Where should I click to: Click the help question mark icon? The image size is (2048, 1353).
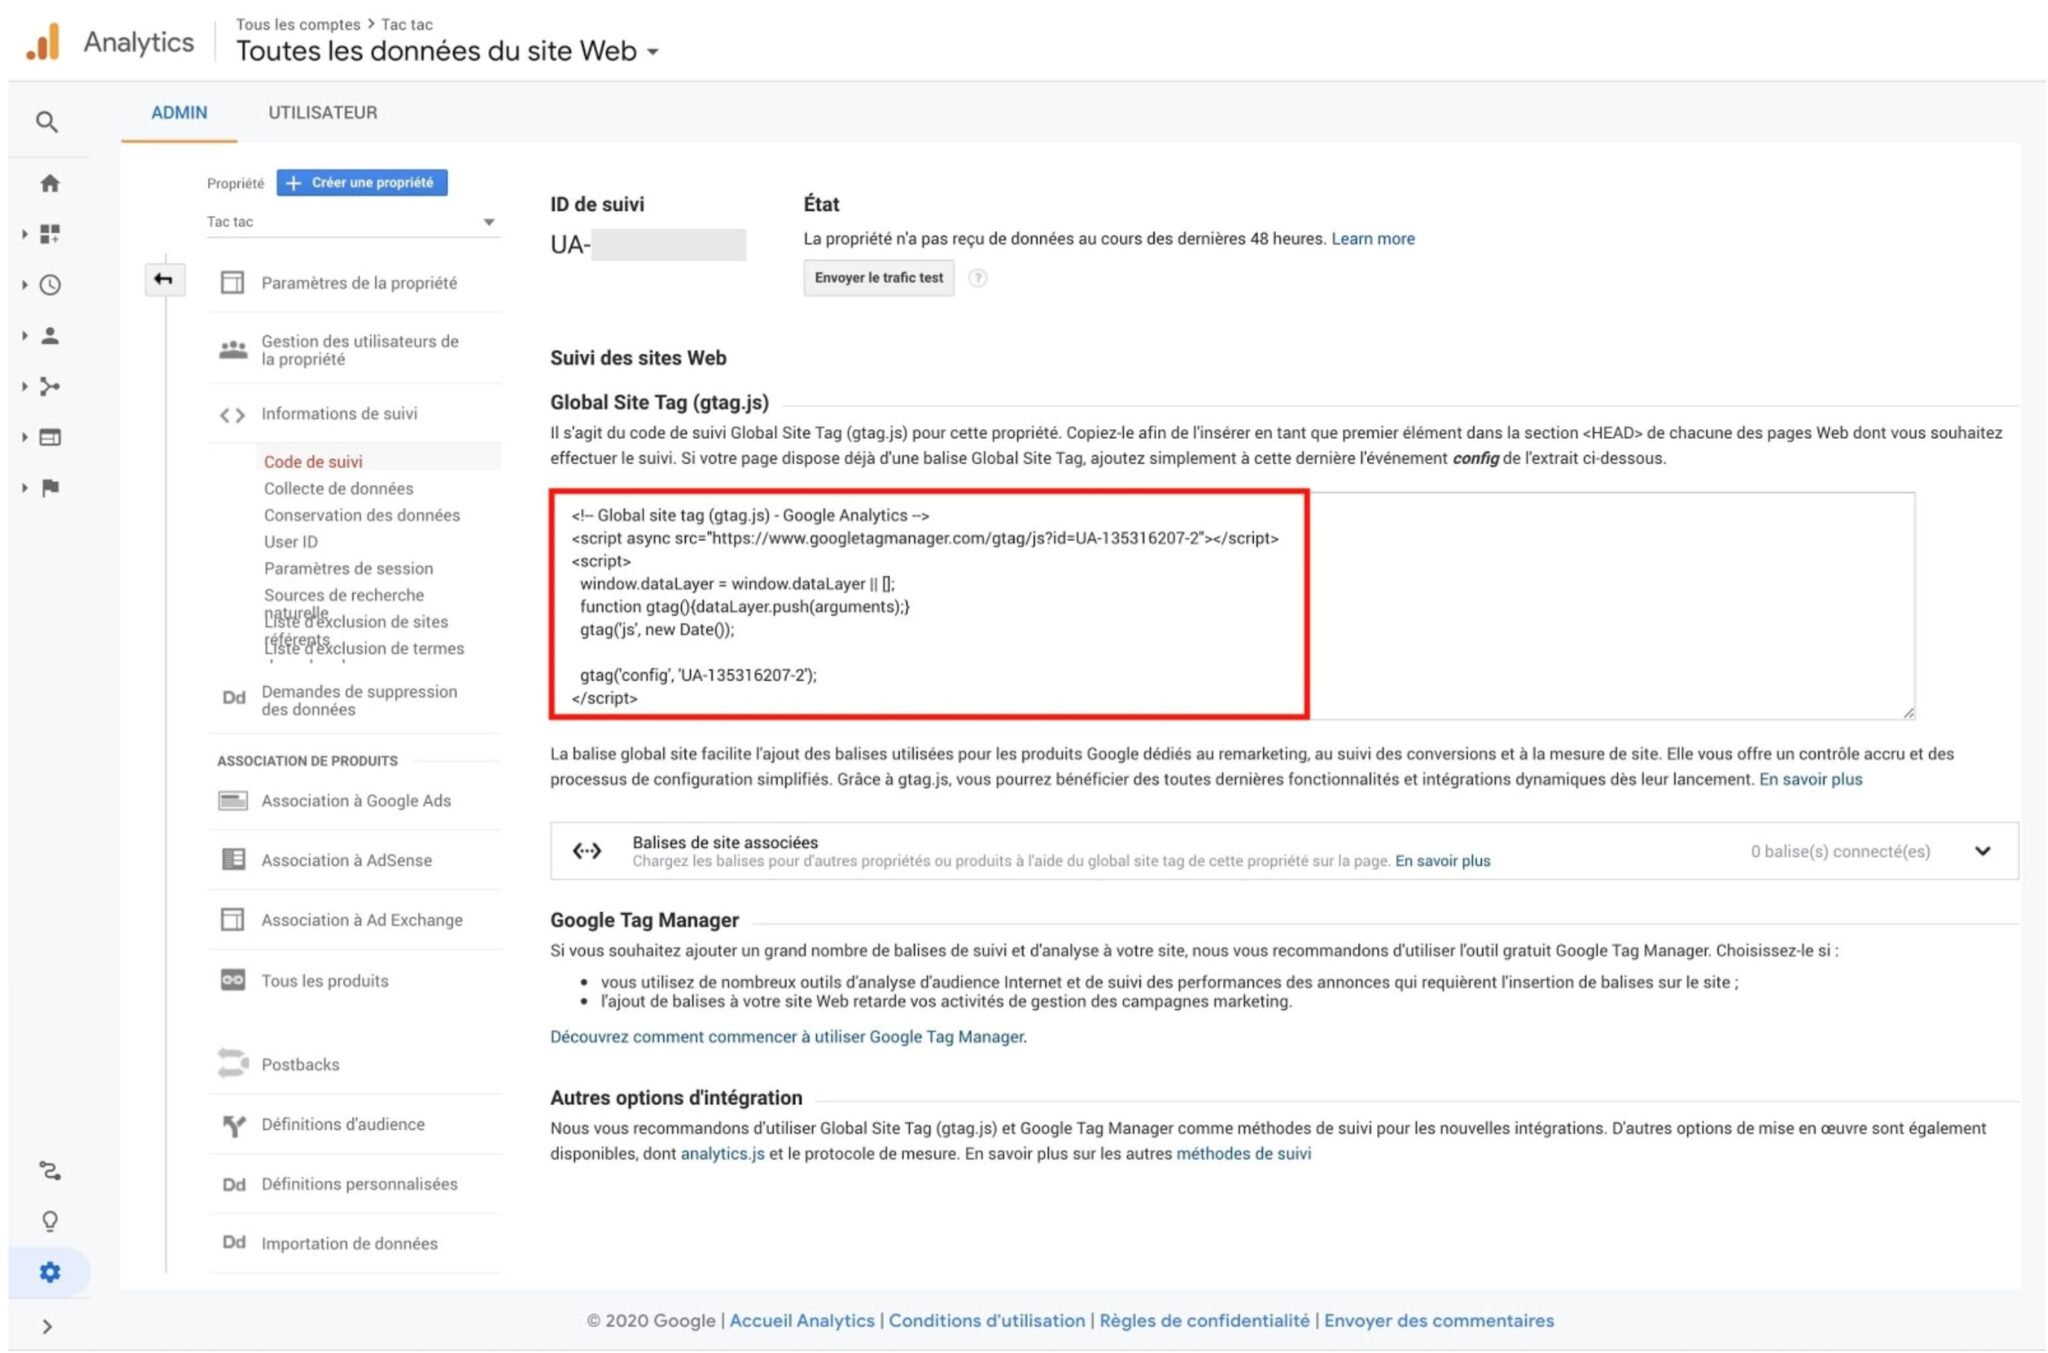click(978, 278)
